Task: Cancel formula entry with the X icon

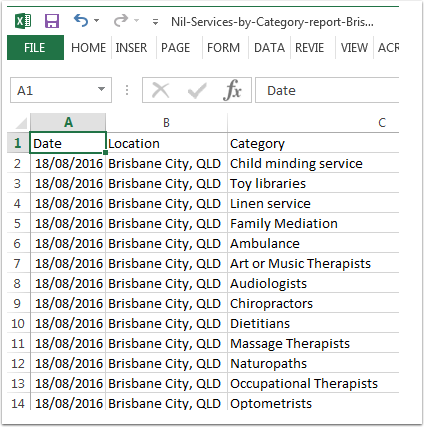Action: click(161, 90)
